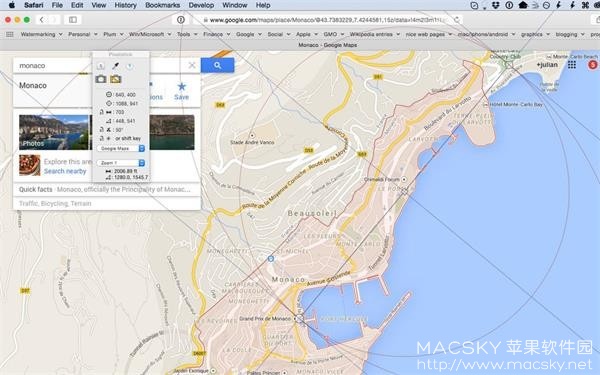
Task: Click the Grand Prix de Monaco marker
Action: click(x=295, y=318)
